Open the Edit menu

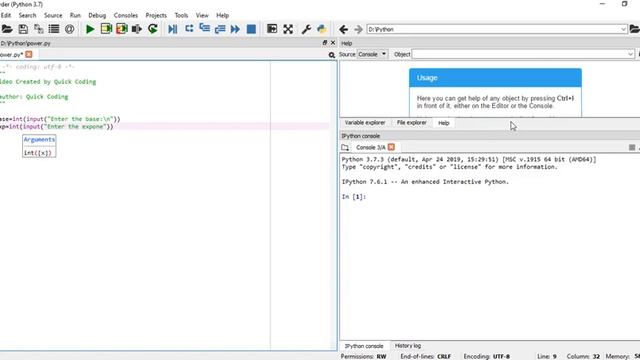click(6, 15)
